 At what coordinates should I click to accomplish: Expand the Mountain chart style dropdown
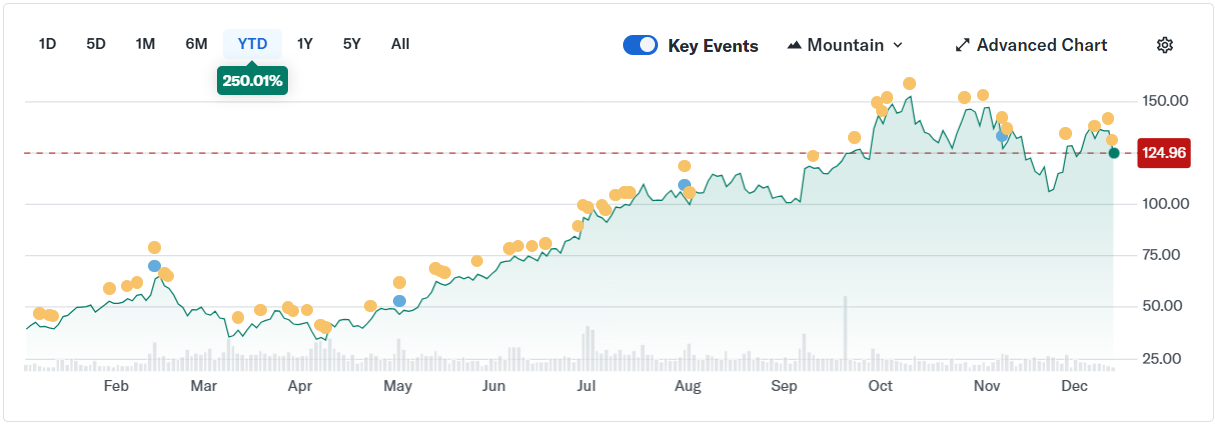point(897,45)
